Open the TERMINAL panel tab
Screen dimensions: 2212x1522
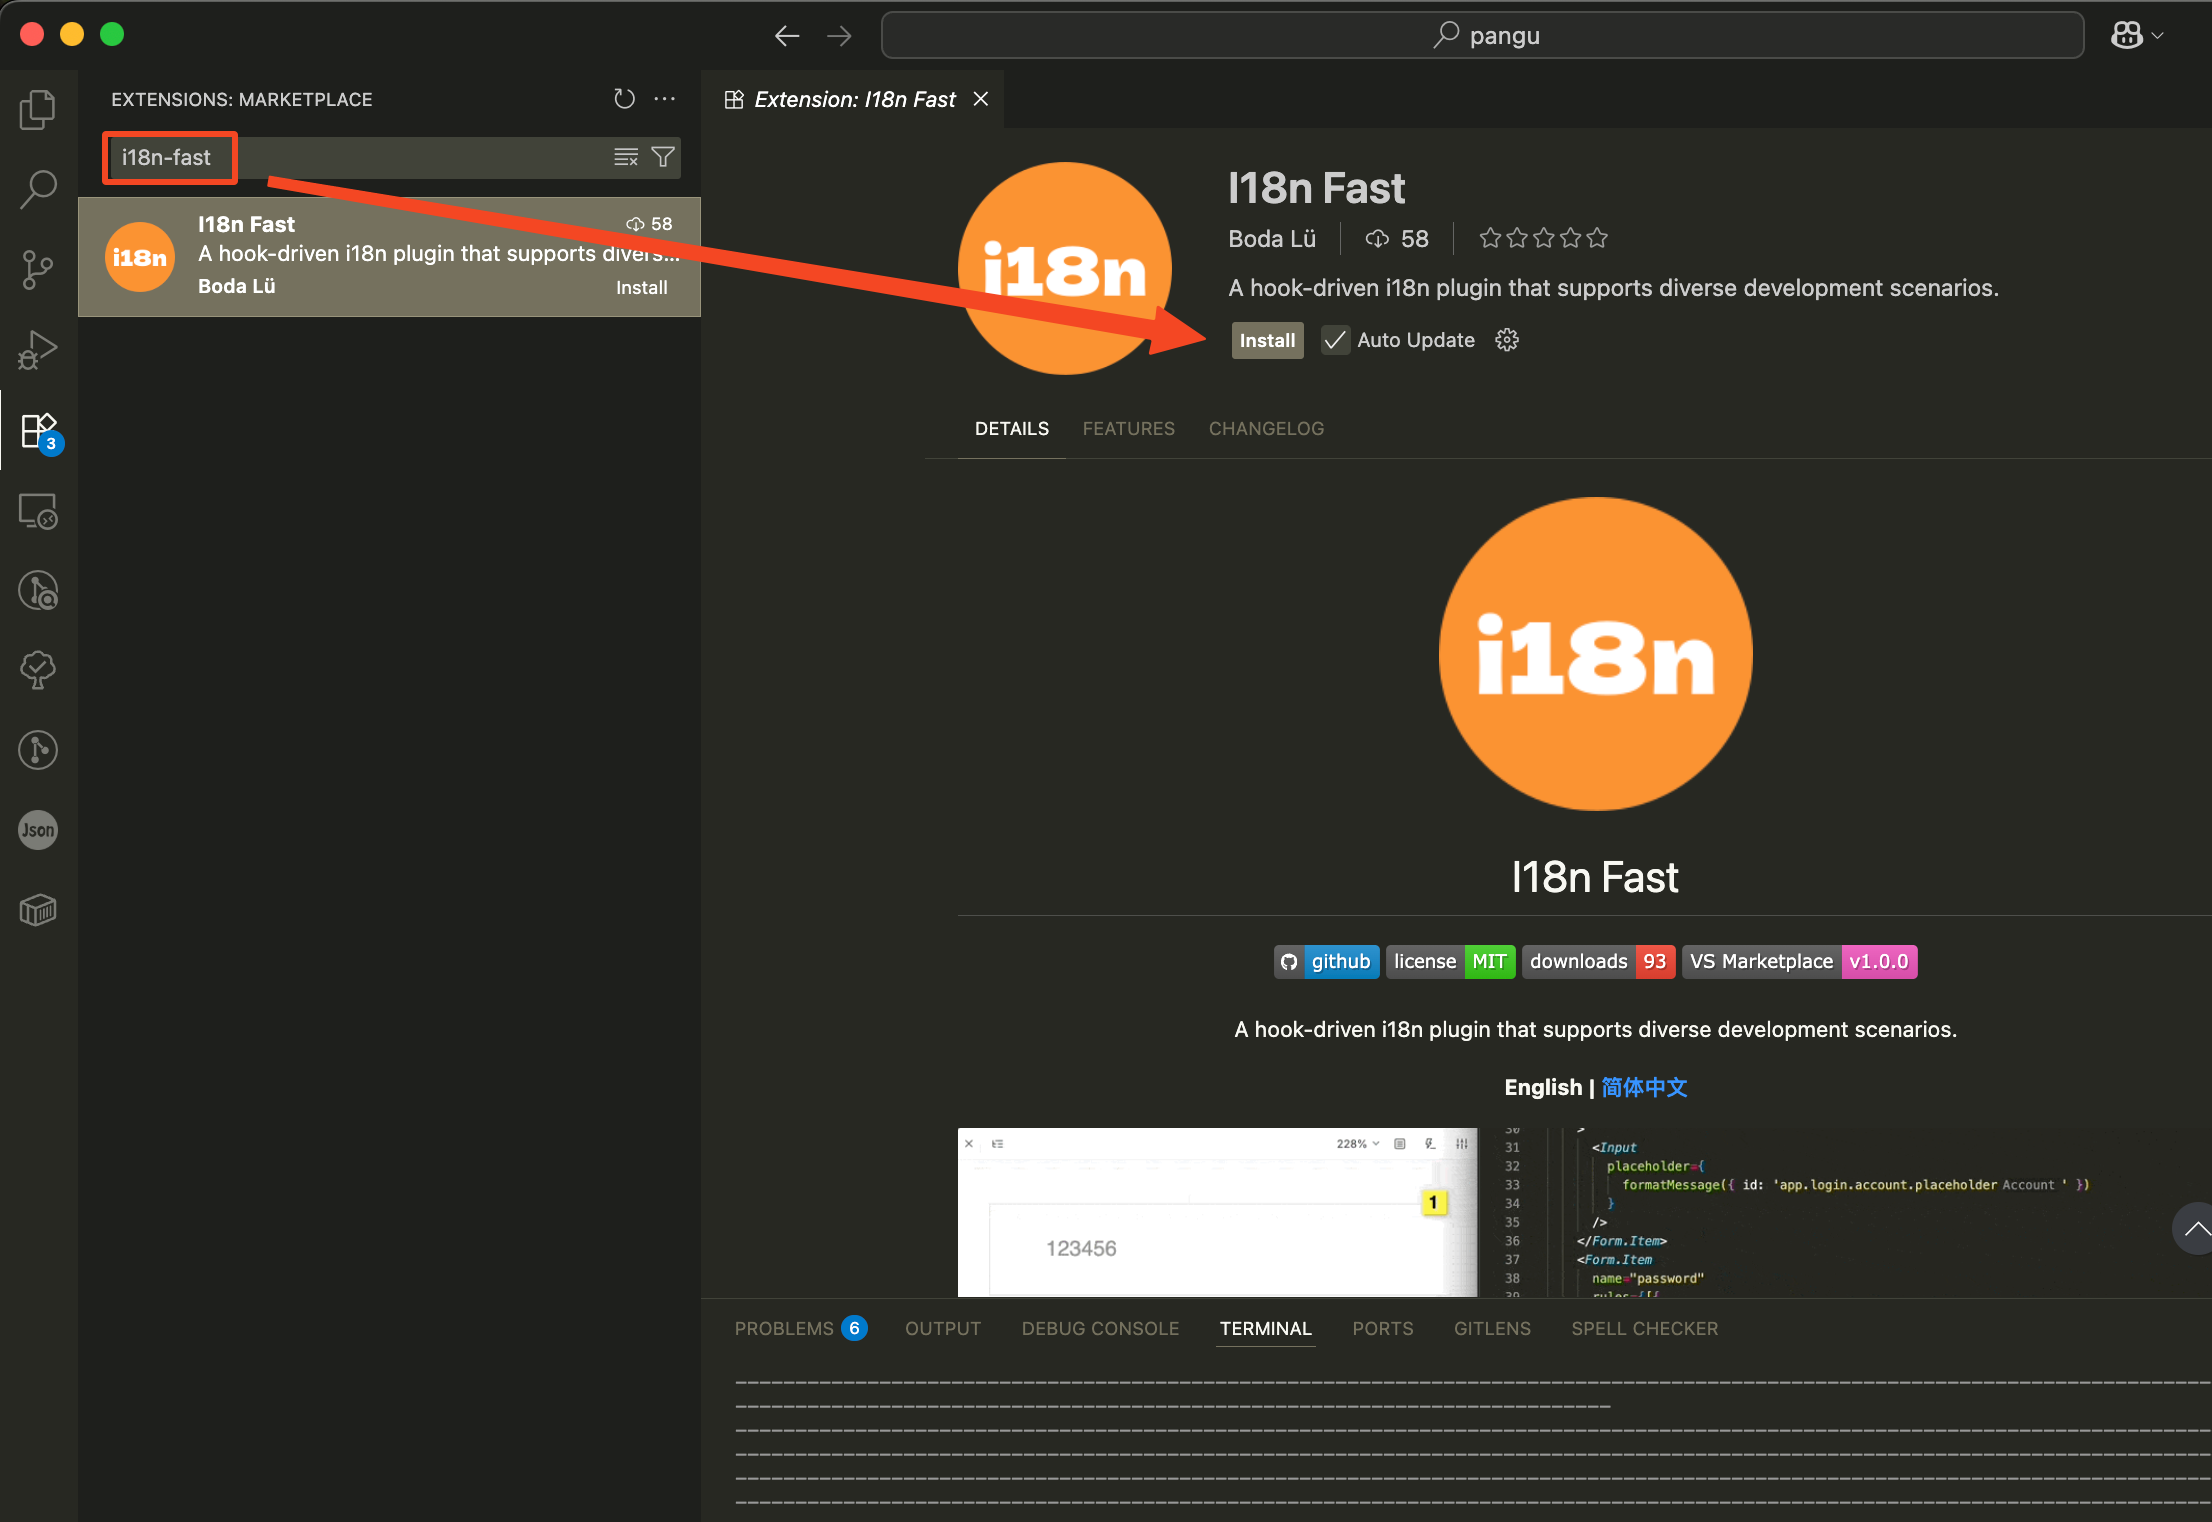(1265, 1328)
